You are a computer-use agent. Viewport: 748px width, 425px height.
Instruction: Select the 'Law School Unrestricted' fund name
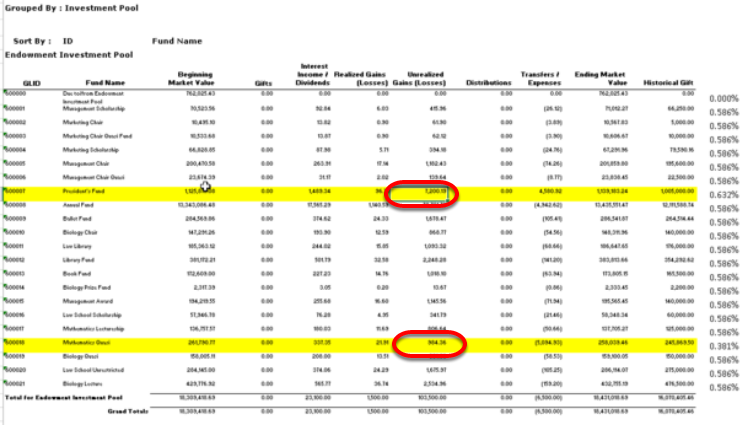tap(94, 370)
